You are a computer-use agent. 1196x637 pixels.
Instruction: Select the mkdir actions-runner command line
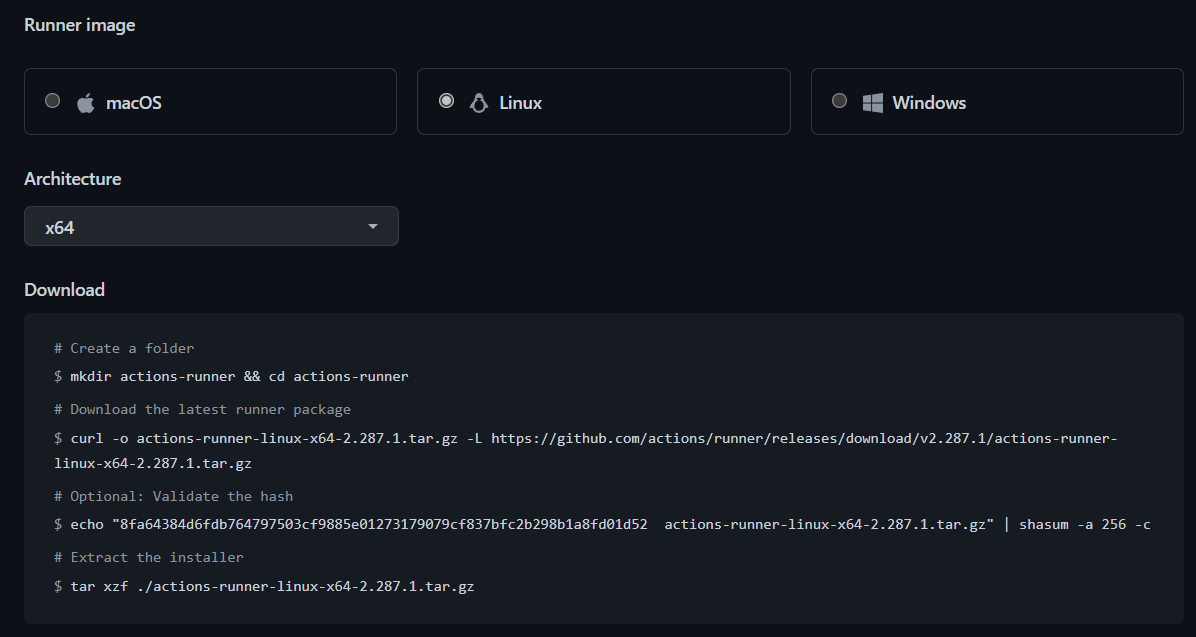230,376
